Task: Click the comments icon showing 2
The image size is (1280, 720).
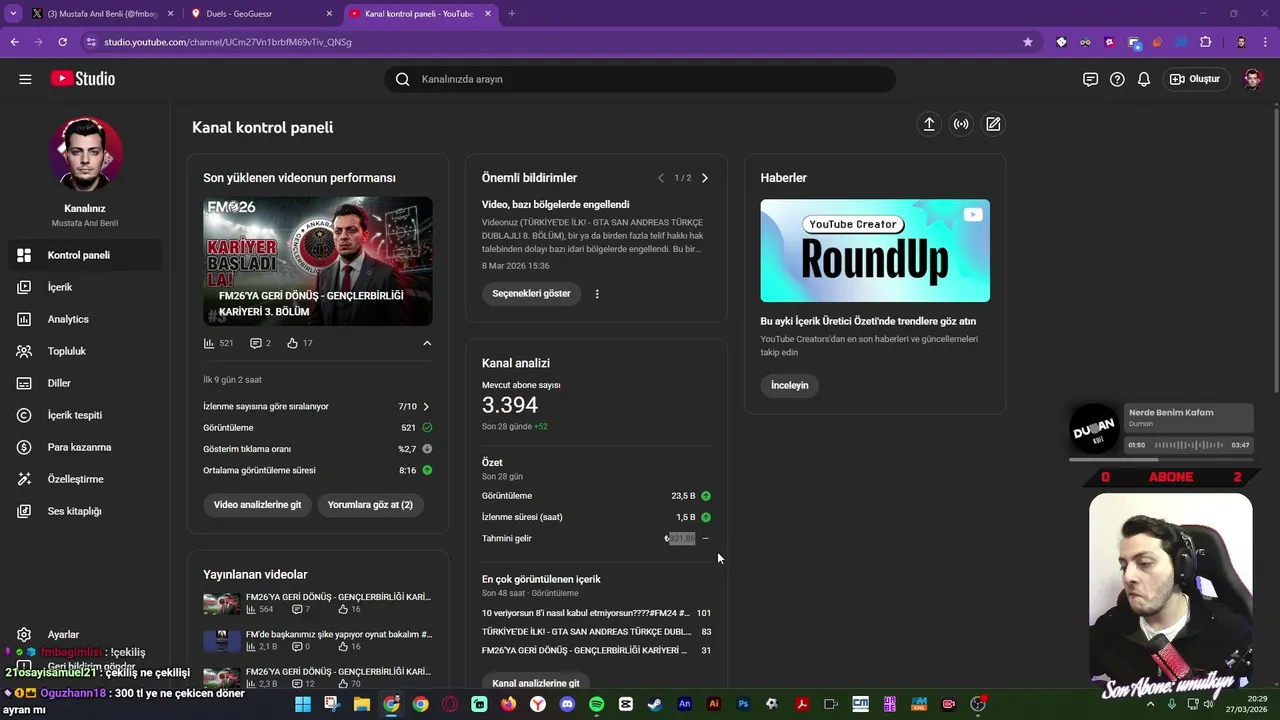Action: coord(256,343)
